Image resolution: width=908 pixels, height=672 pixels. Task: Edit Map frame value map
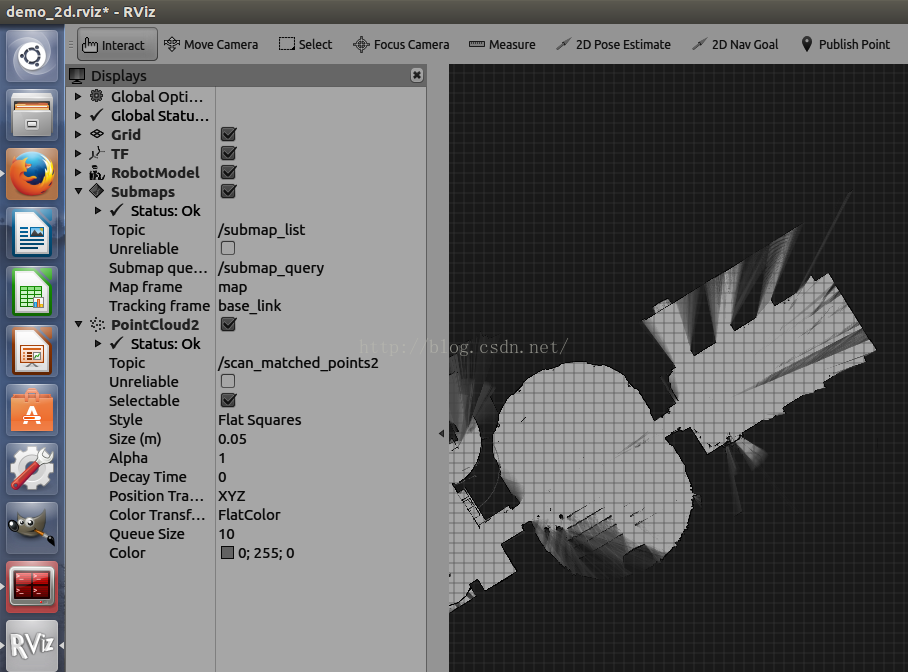click(321, 287)
